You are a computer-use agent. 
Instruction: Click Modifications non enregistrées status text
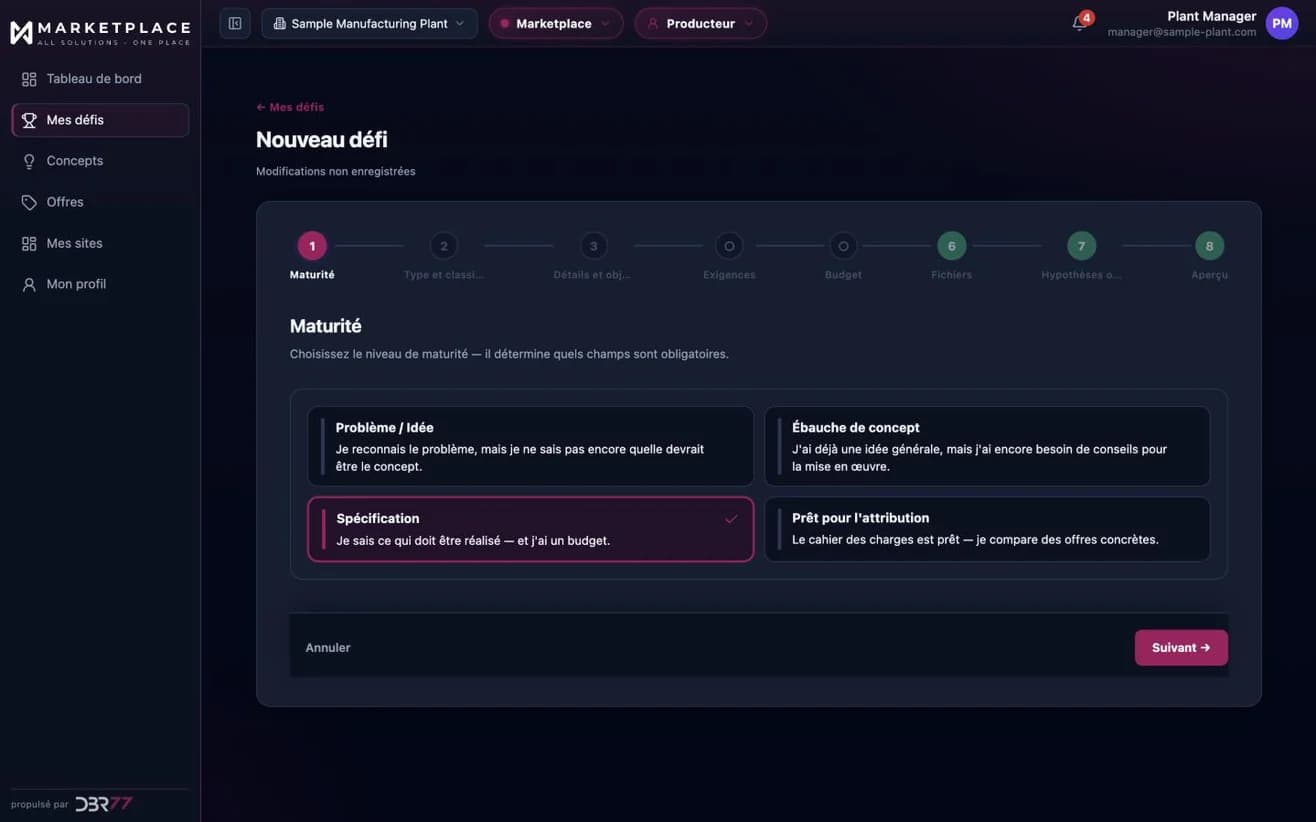(336, 171)
